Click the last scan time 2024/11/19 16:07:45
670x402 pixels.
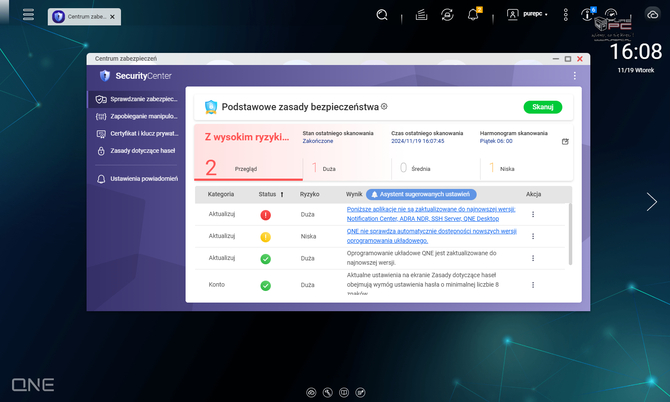417,141
